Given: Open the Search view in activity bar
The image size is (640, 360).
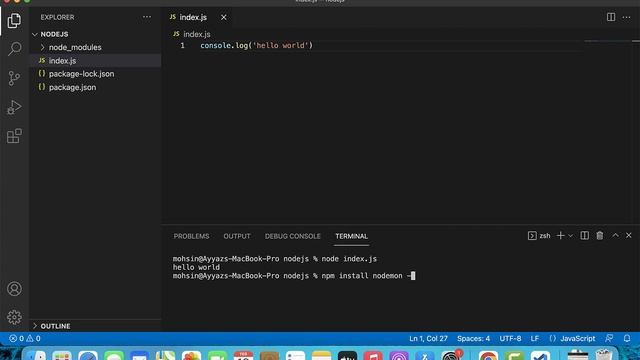Looking at the screenshot, I should click(14, 49).
